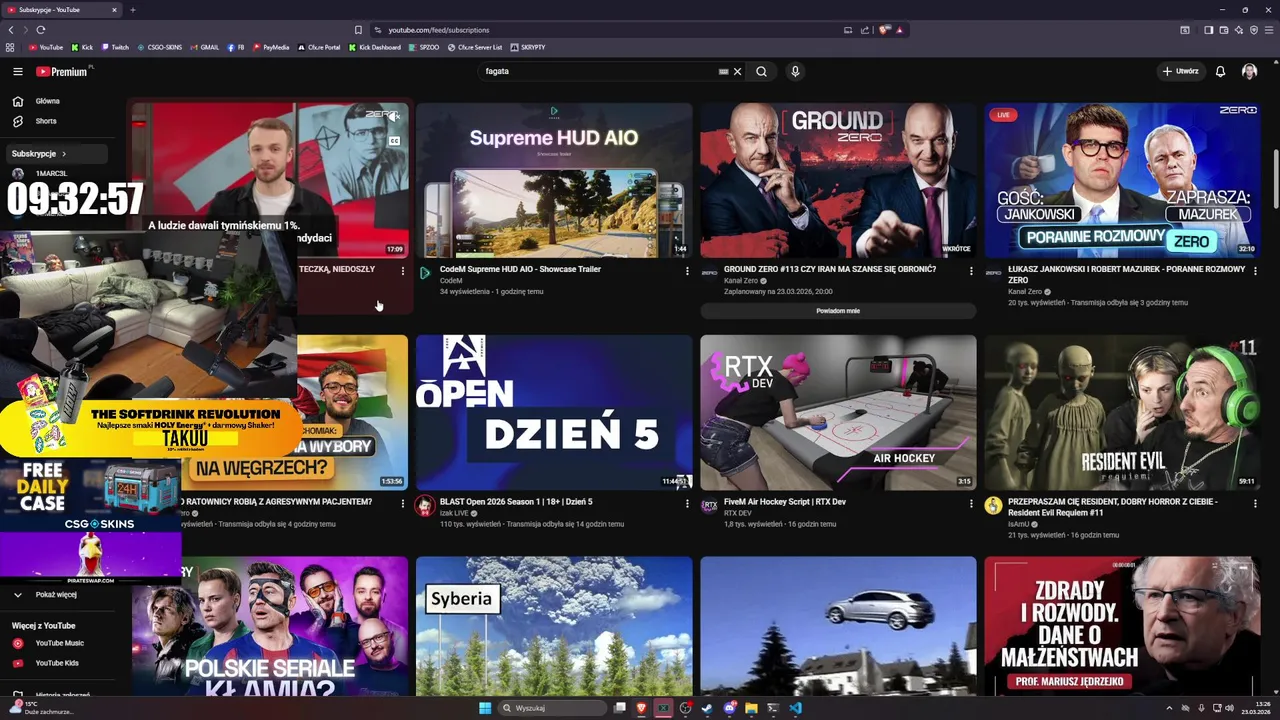
Task: Open the account avatar menu
Action: 1249,71
